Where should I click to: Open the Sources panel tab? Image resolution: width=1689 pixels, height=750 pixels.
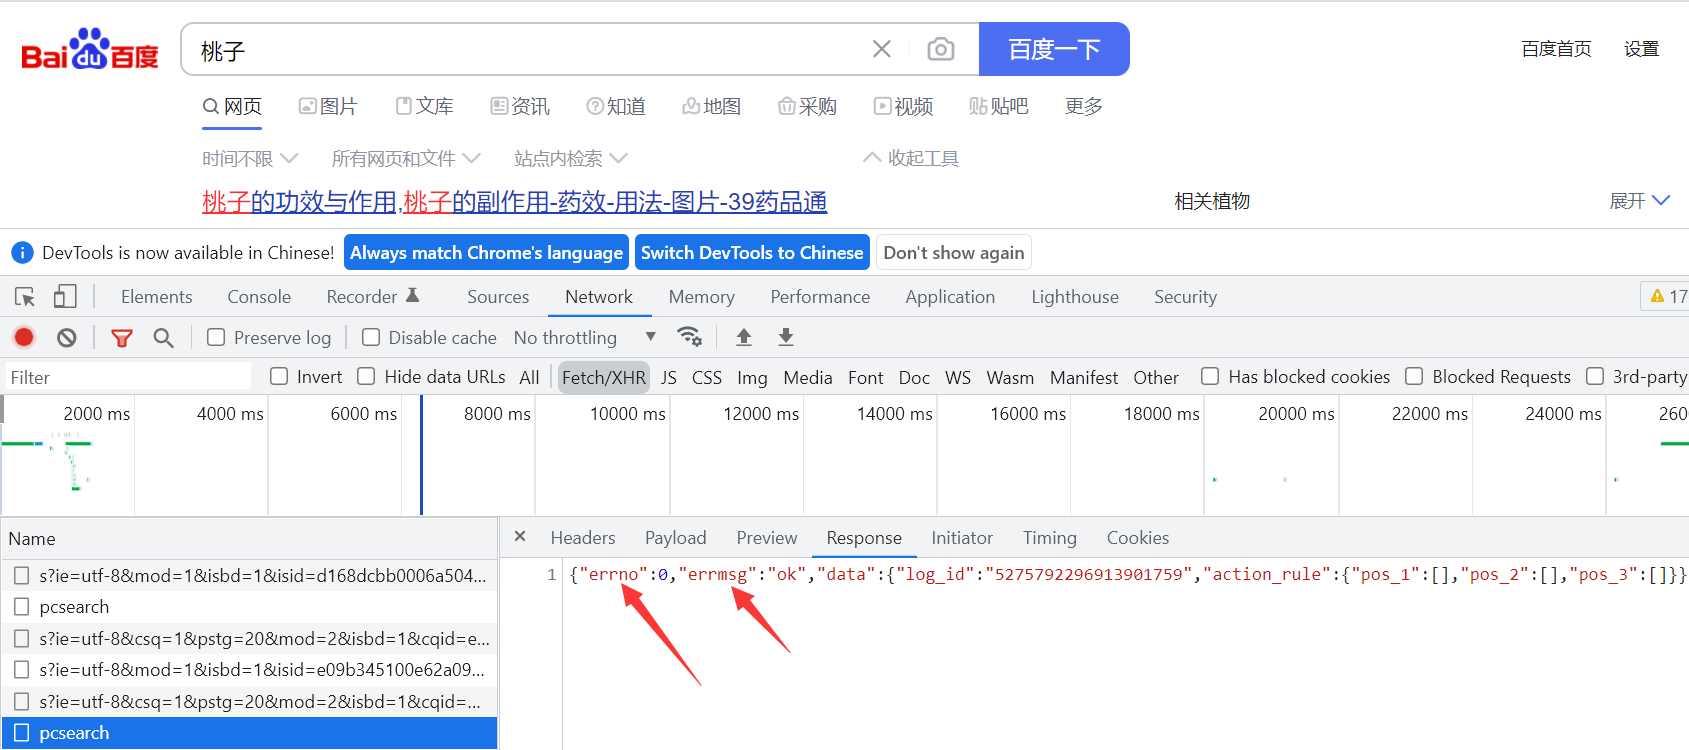(x=498, y=297)
